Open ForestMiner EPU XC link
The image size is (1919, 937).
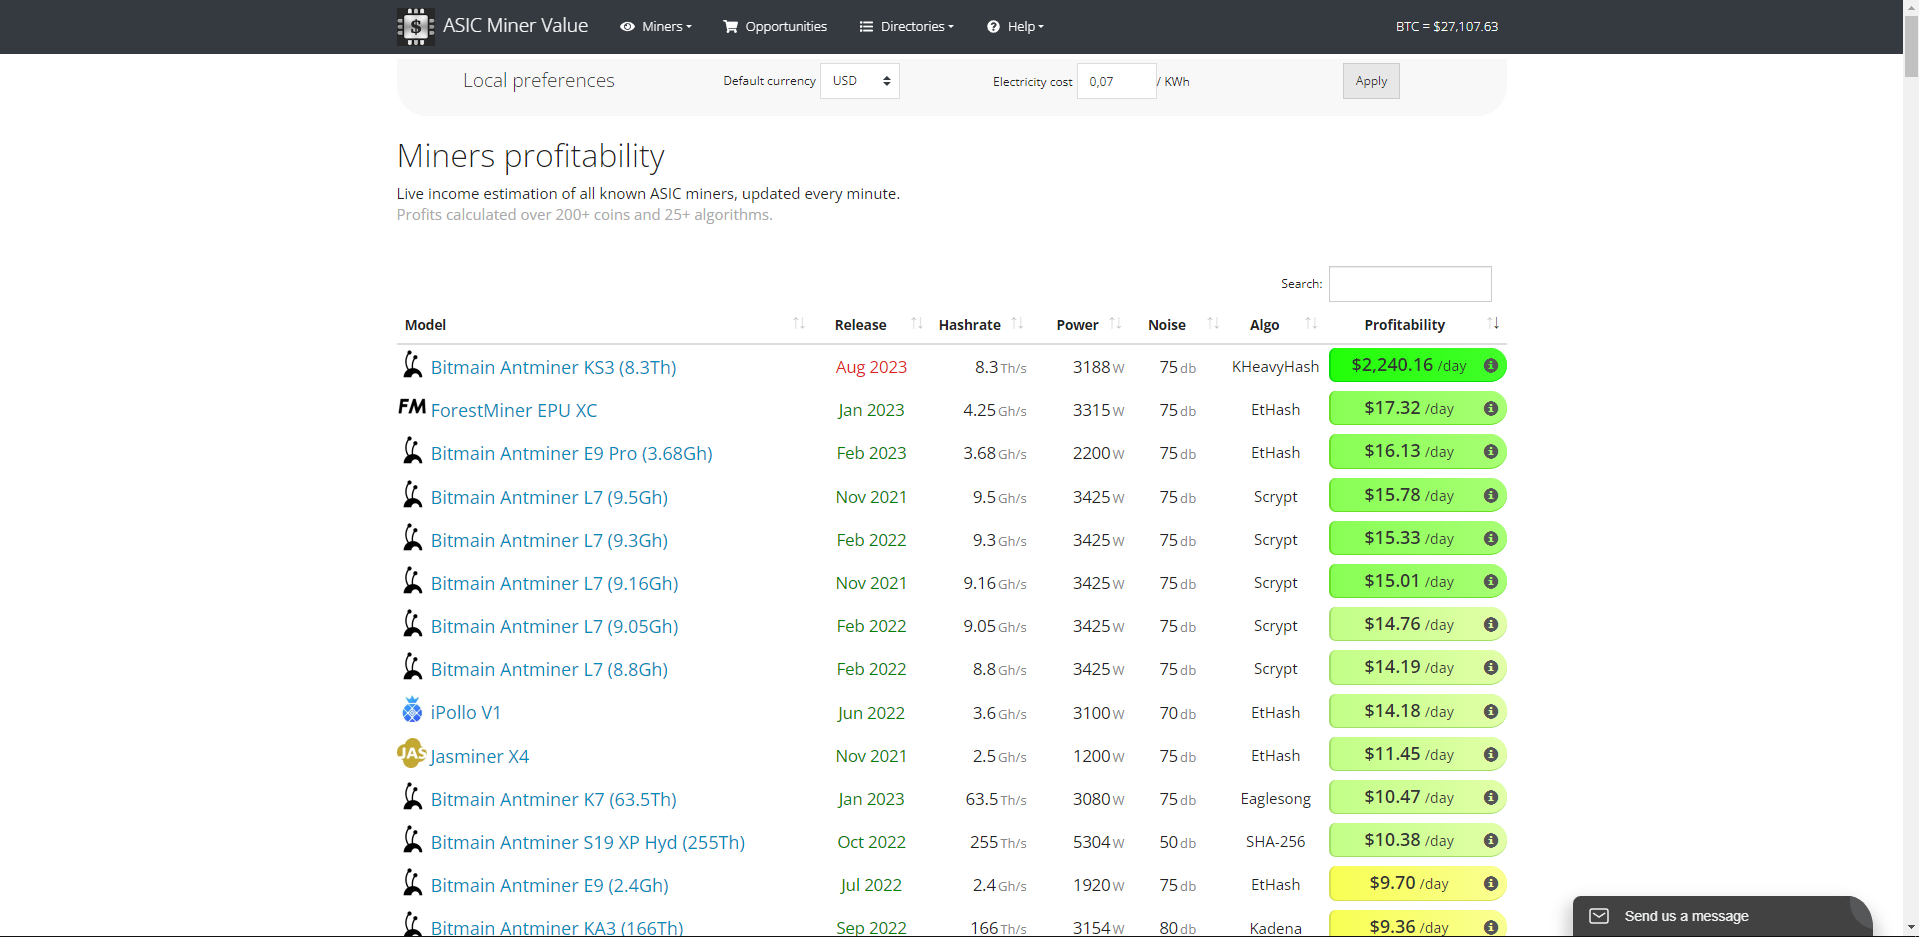[514, 410]
